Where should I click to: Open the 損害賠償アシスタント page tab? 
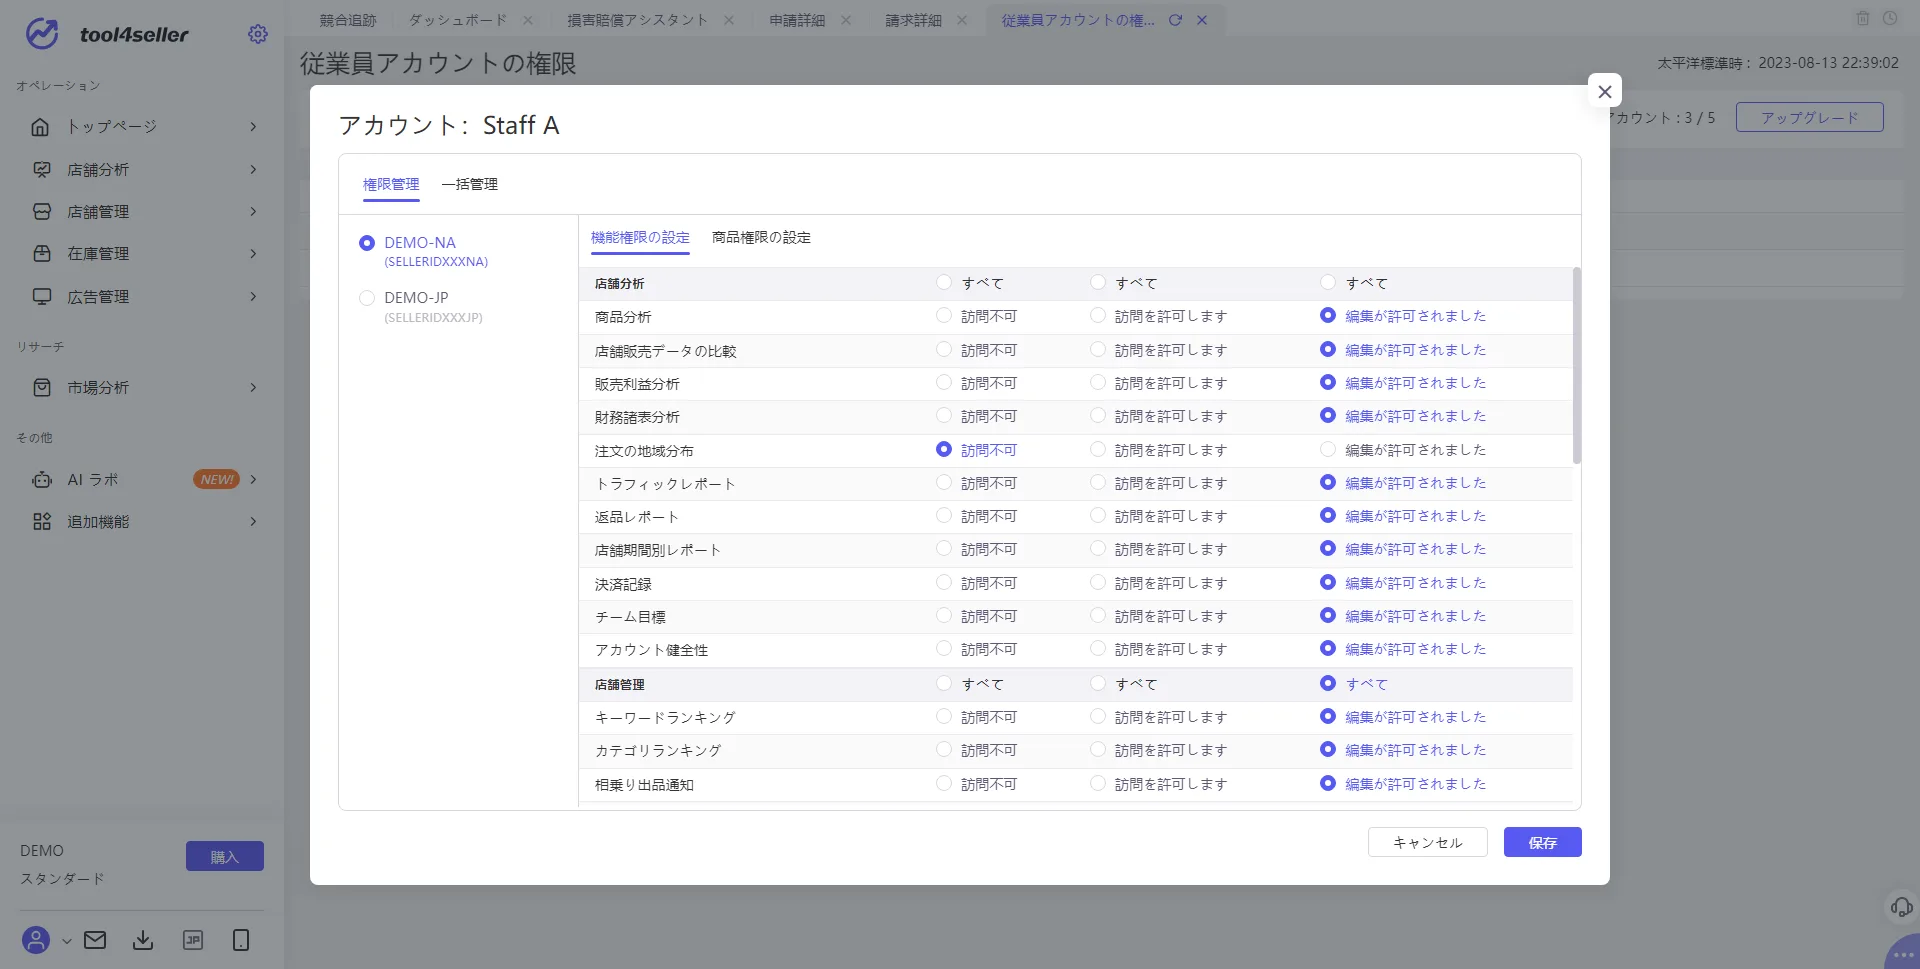coord(637,20)
